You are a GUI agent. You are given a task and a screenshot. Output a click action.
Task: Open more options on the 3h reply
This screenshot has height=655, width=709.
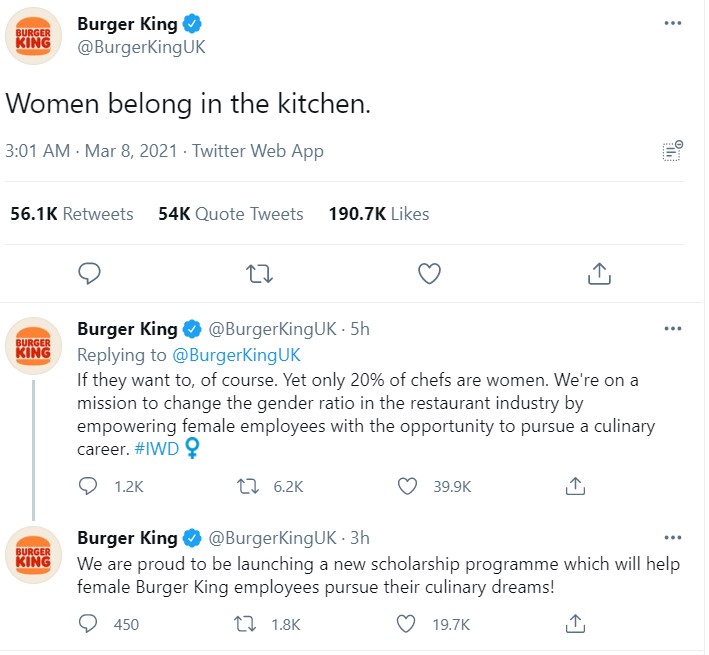672,537
